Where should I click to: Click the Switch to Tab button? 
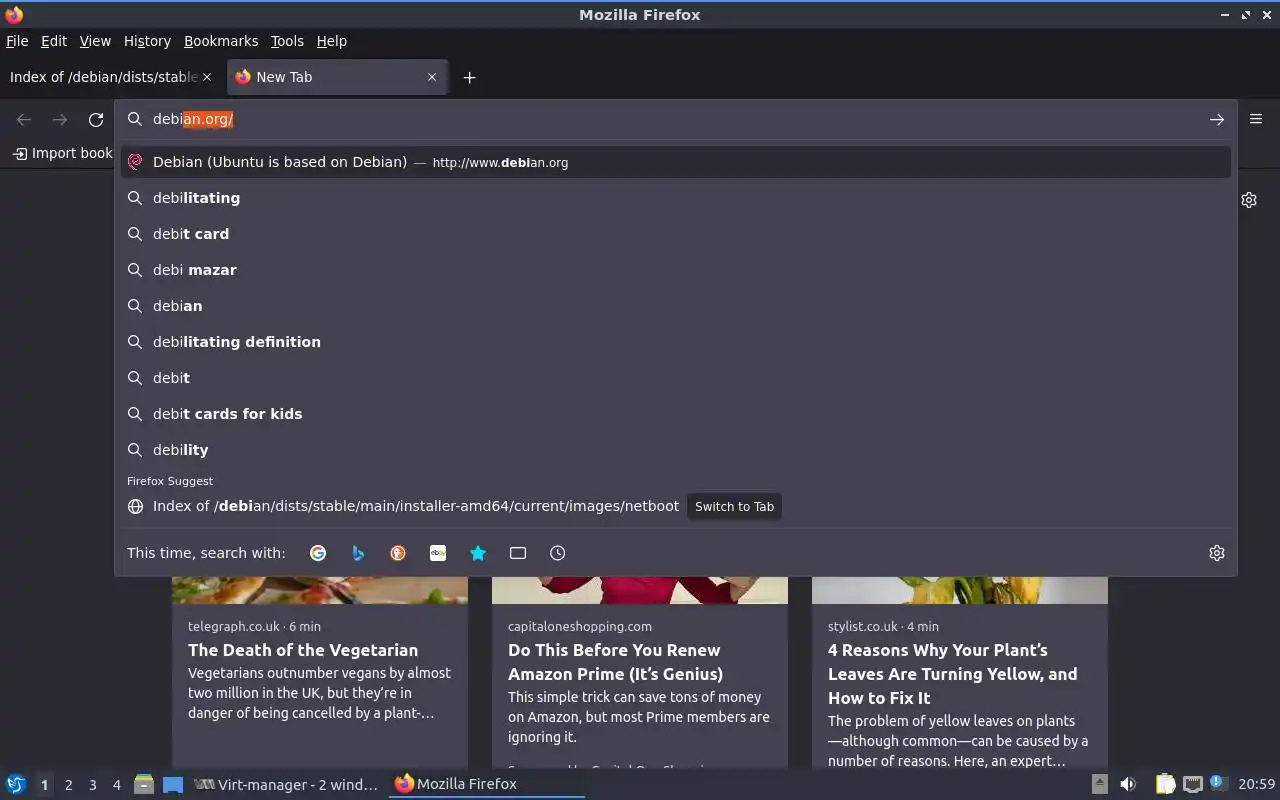point(734,506)
